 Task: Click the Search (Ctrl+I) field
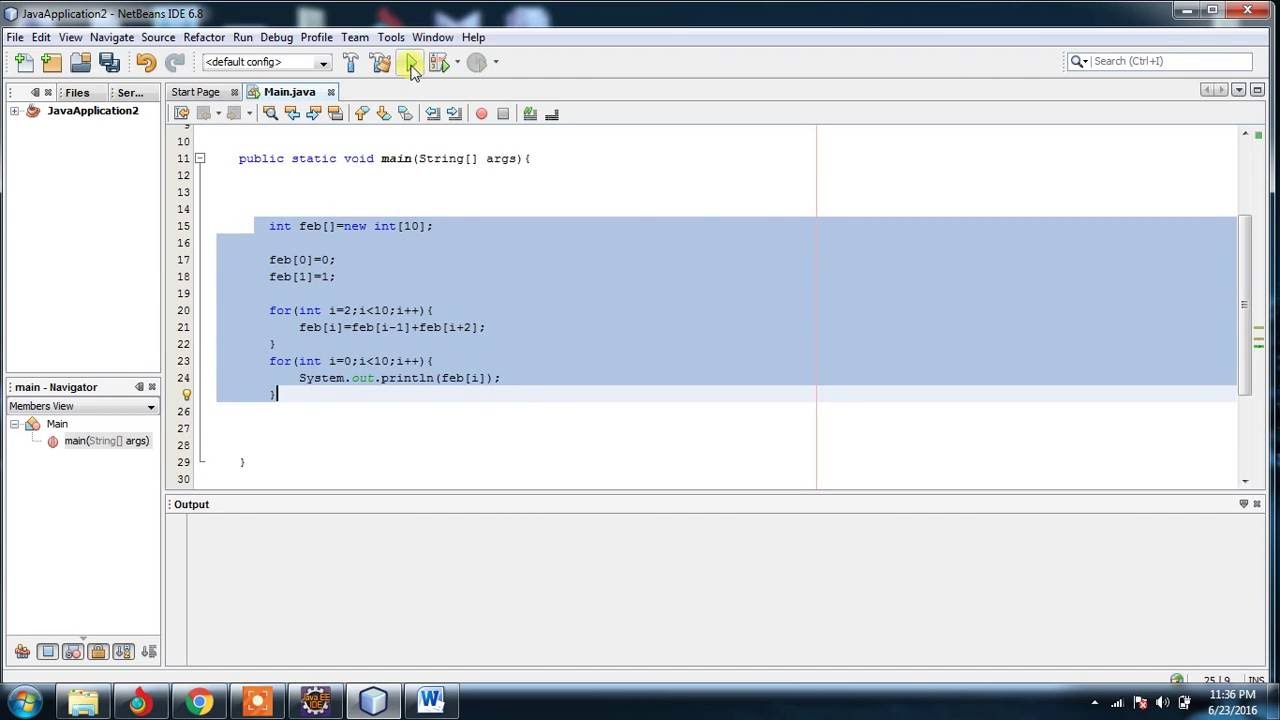point(1169,61)
